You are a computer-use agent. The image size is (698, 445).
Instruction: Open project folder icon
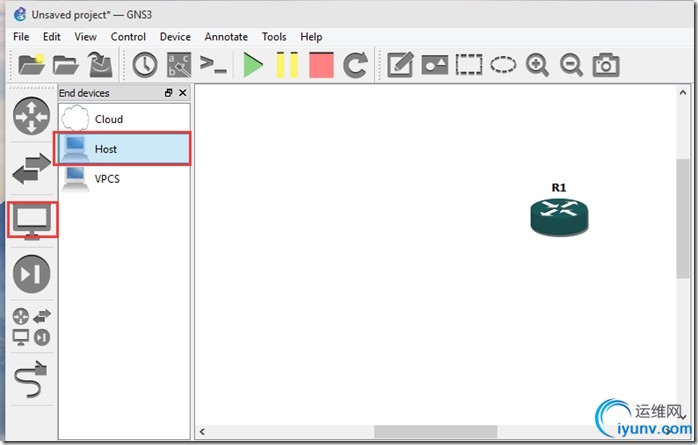[x=65, y=65]
